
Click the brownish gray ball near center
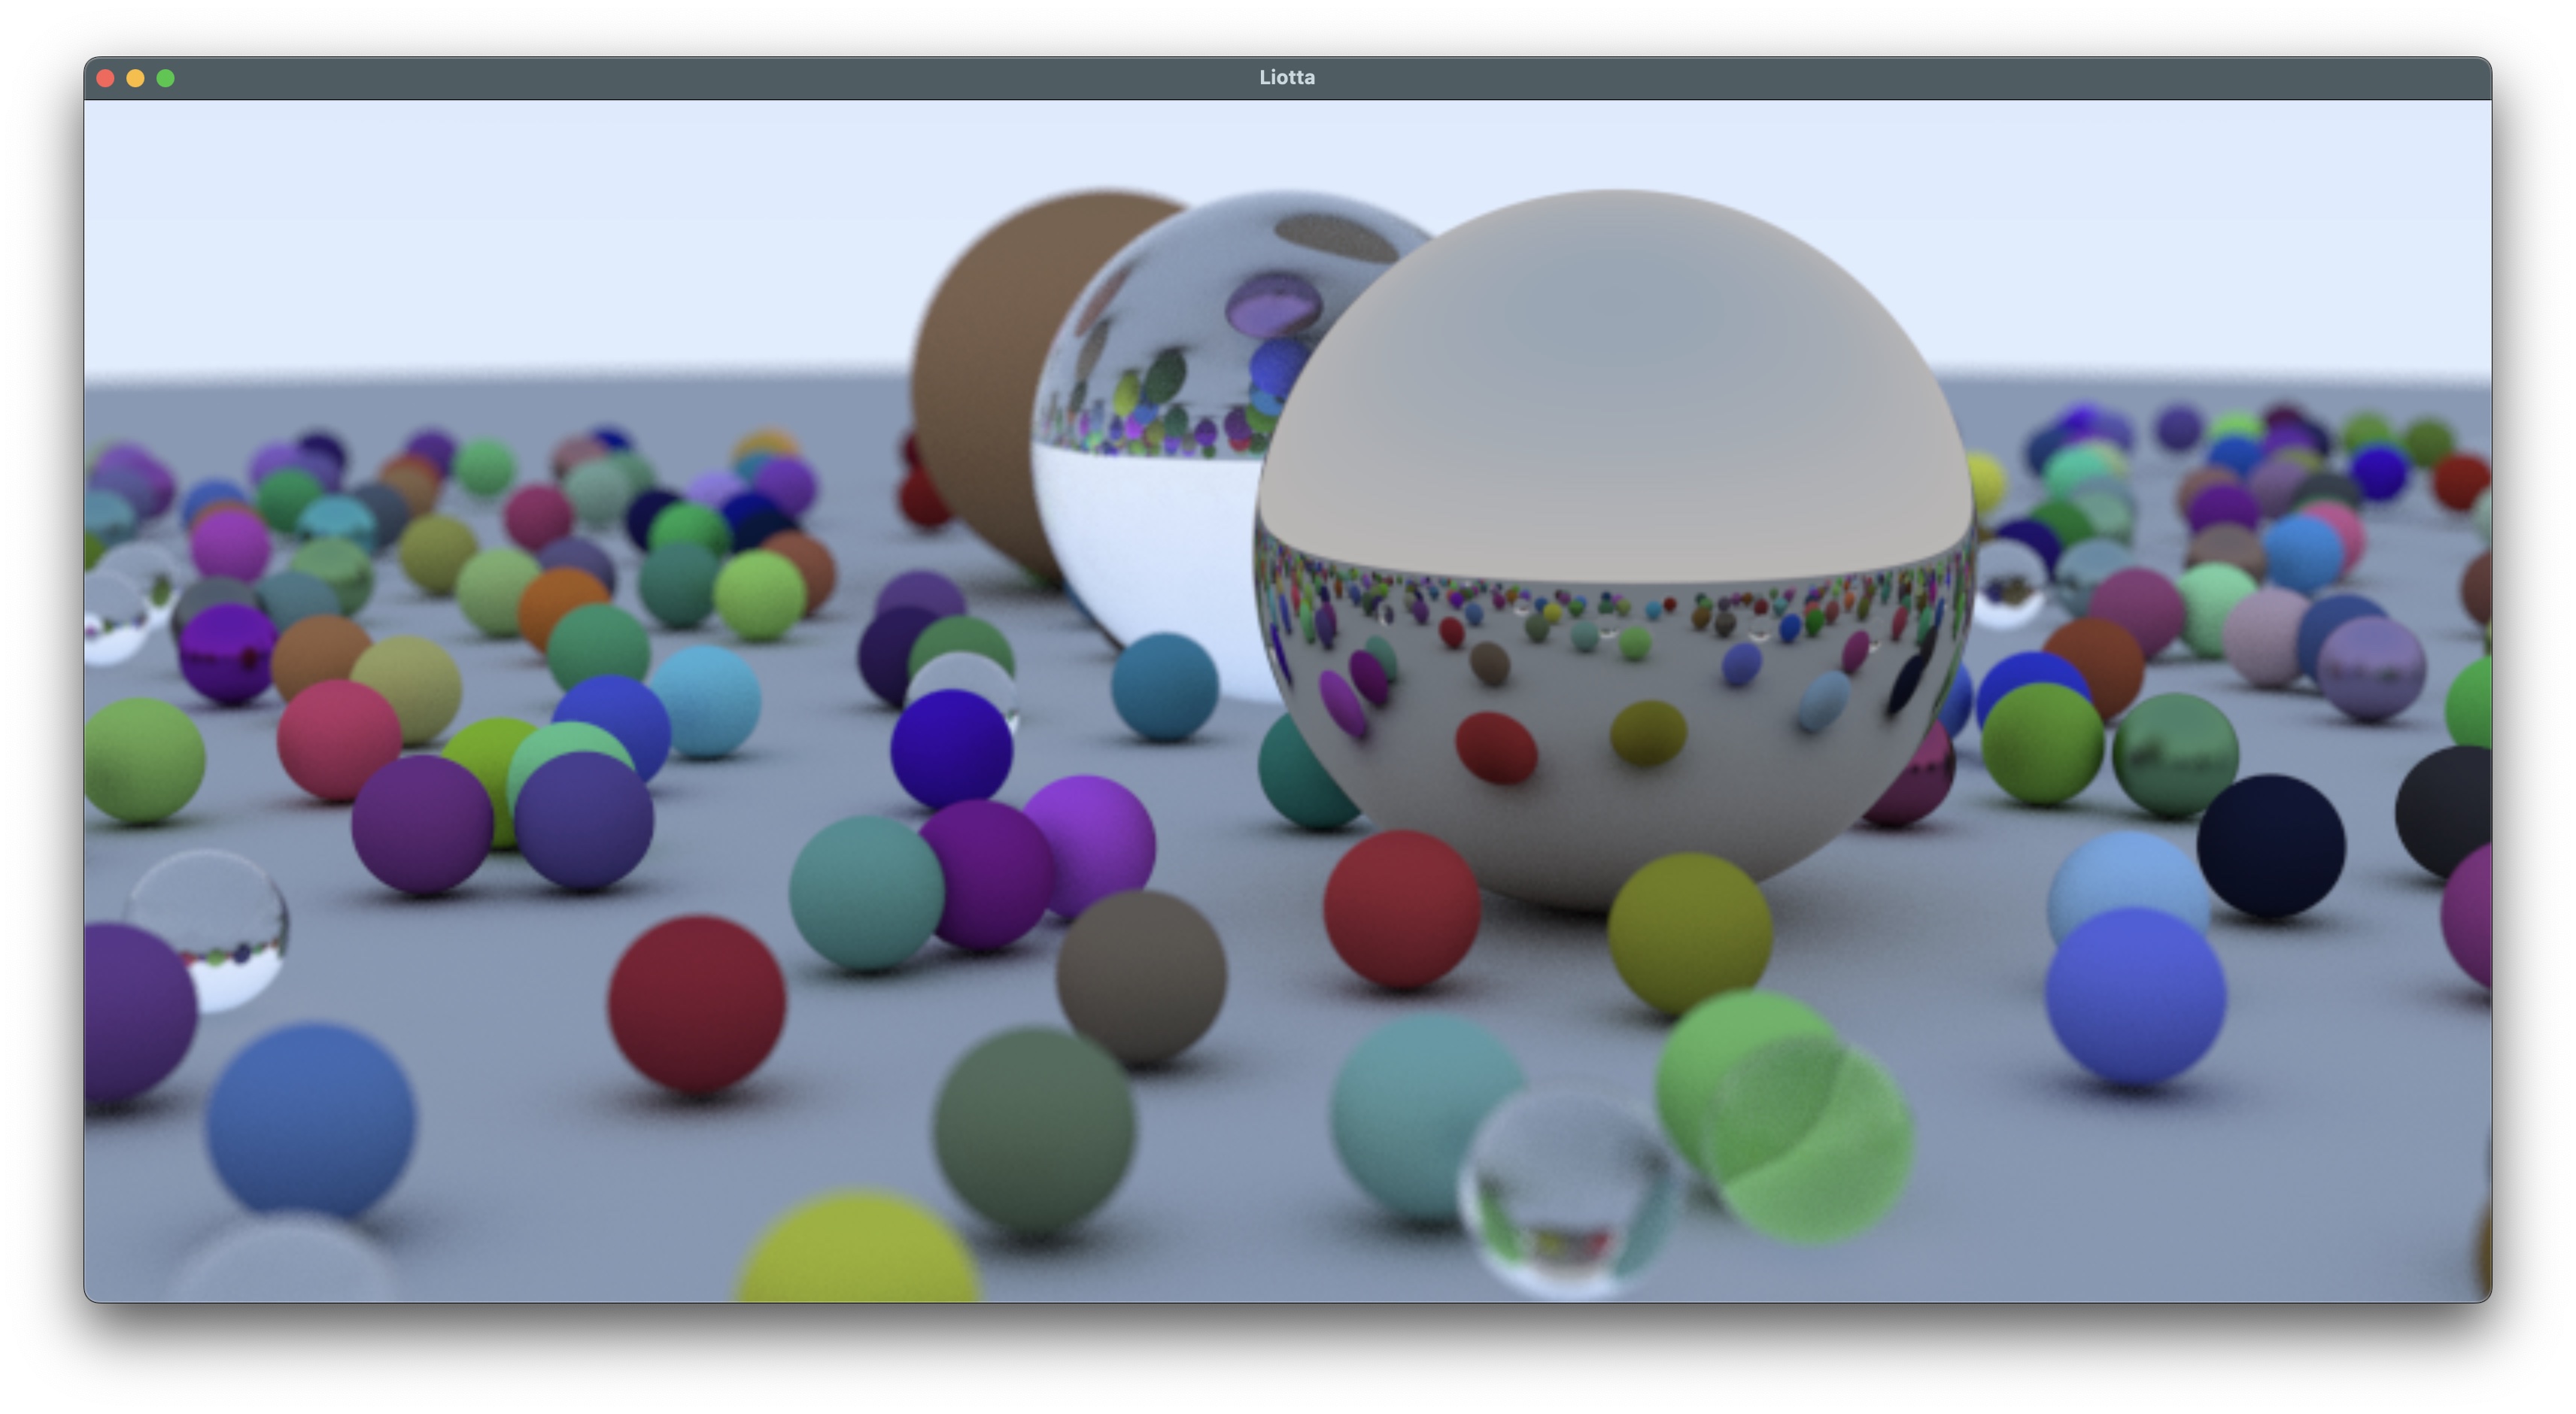1142,975
